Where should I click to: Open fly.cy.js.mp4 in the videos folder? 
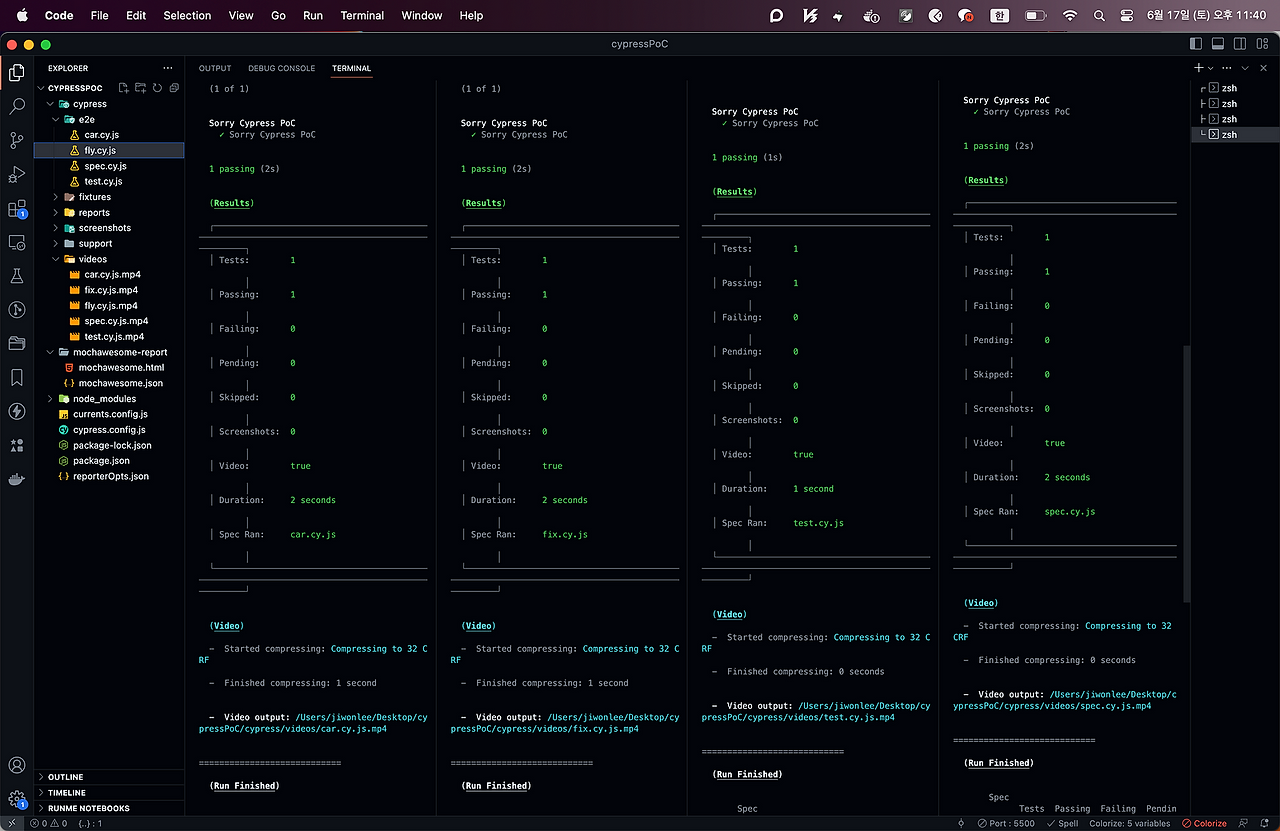coord(111,305)
